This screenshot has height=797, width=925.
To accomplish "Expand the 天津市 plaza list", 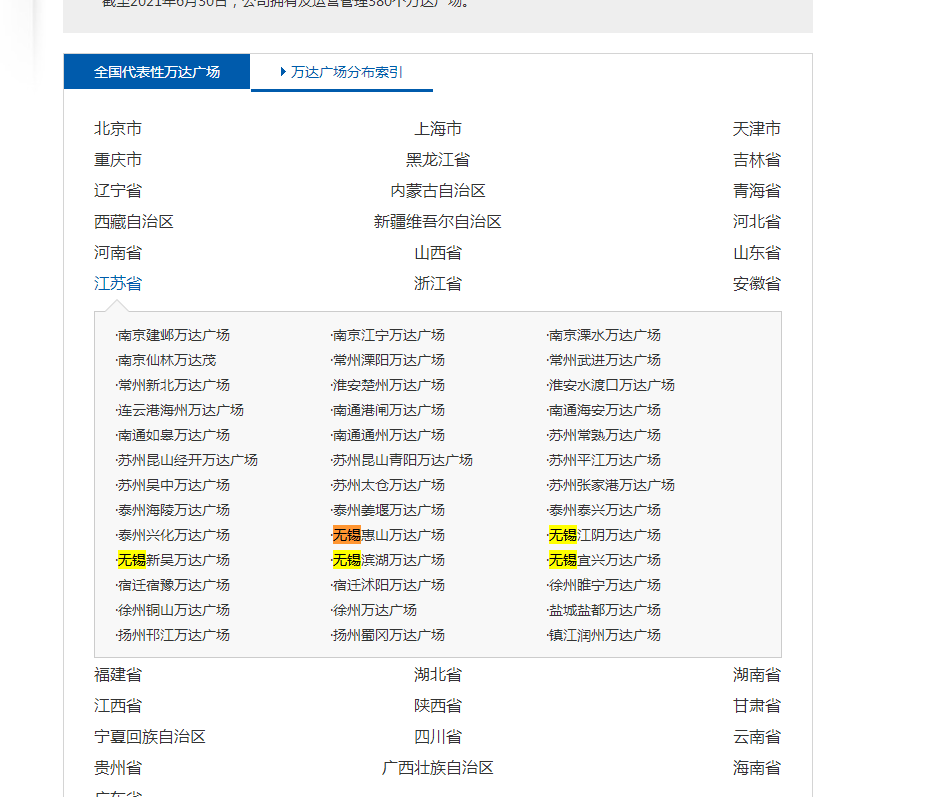I will [x=757, y=129].
